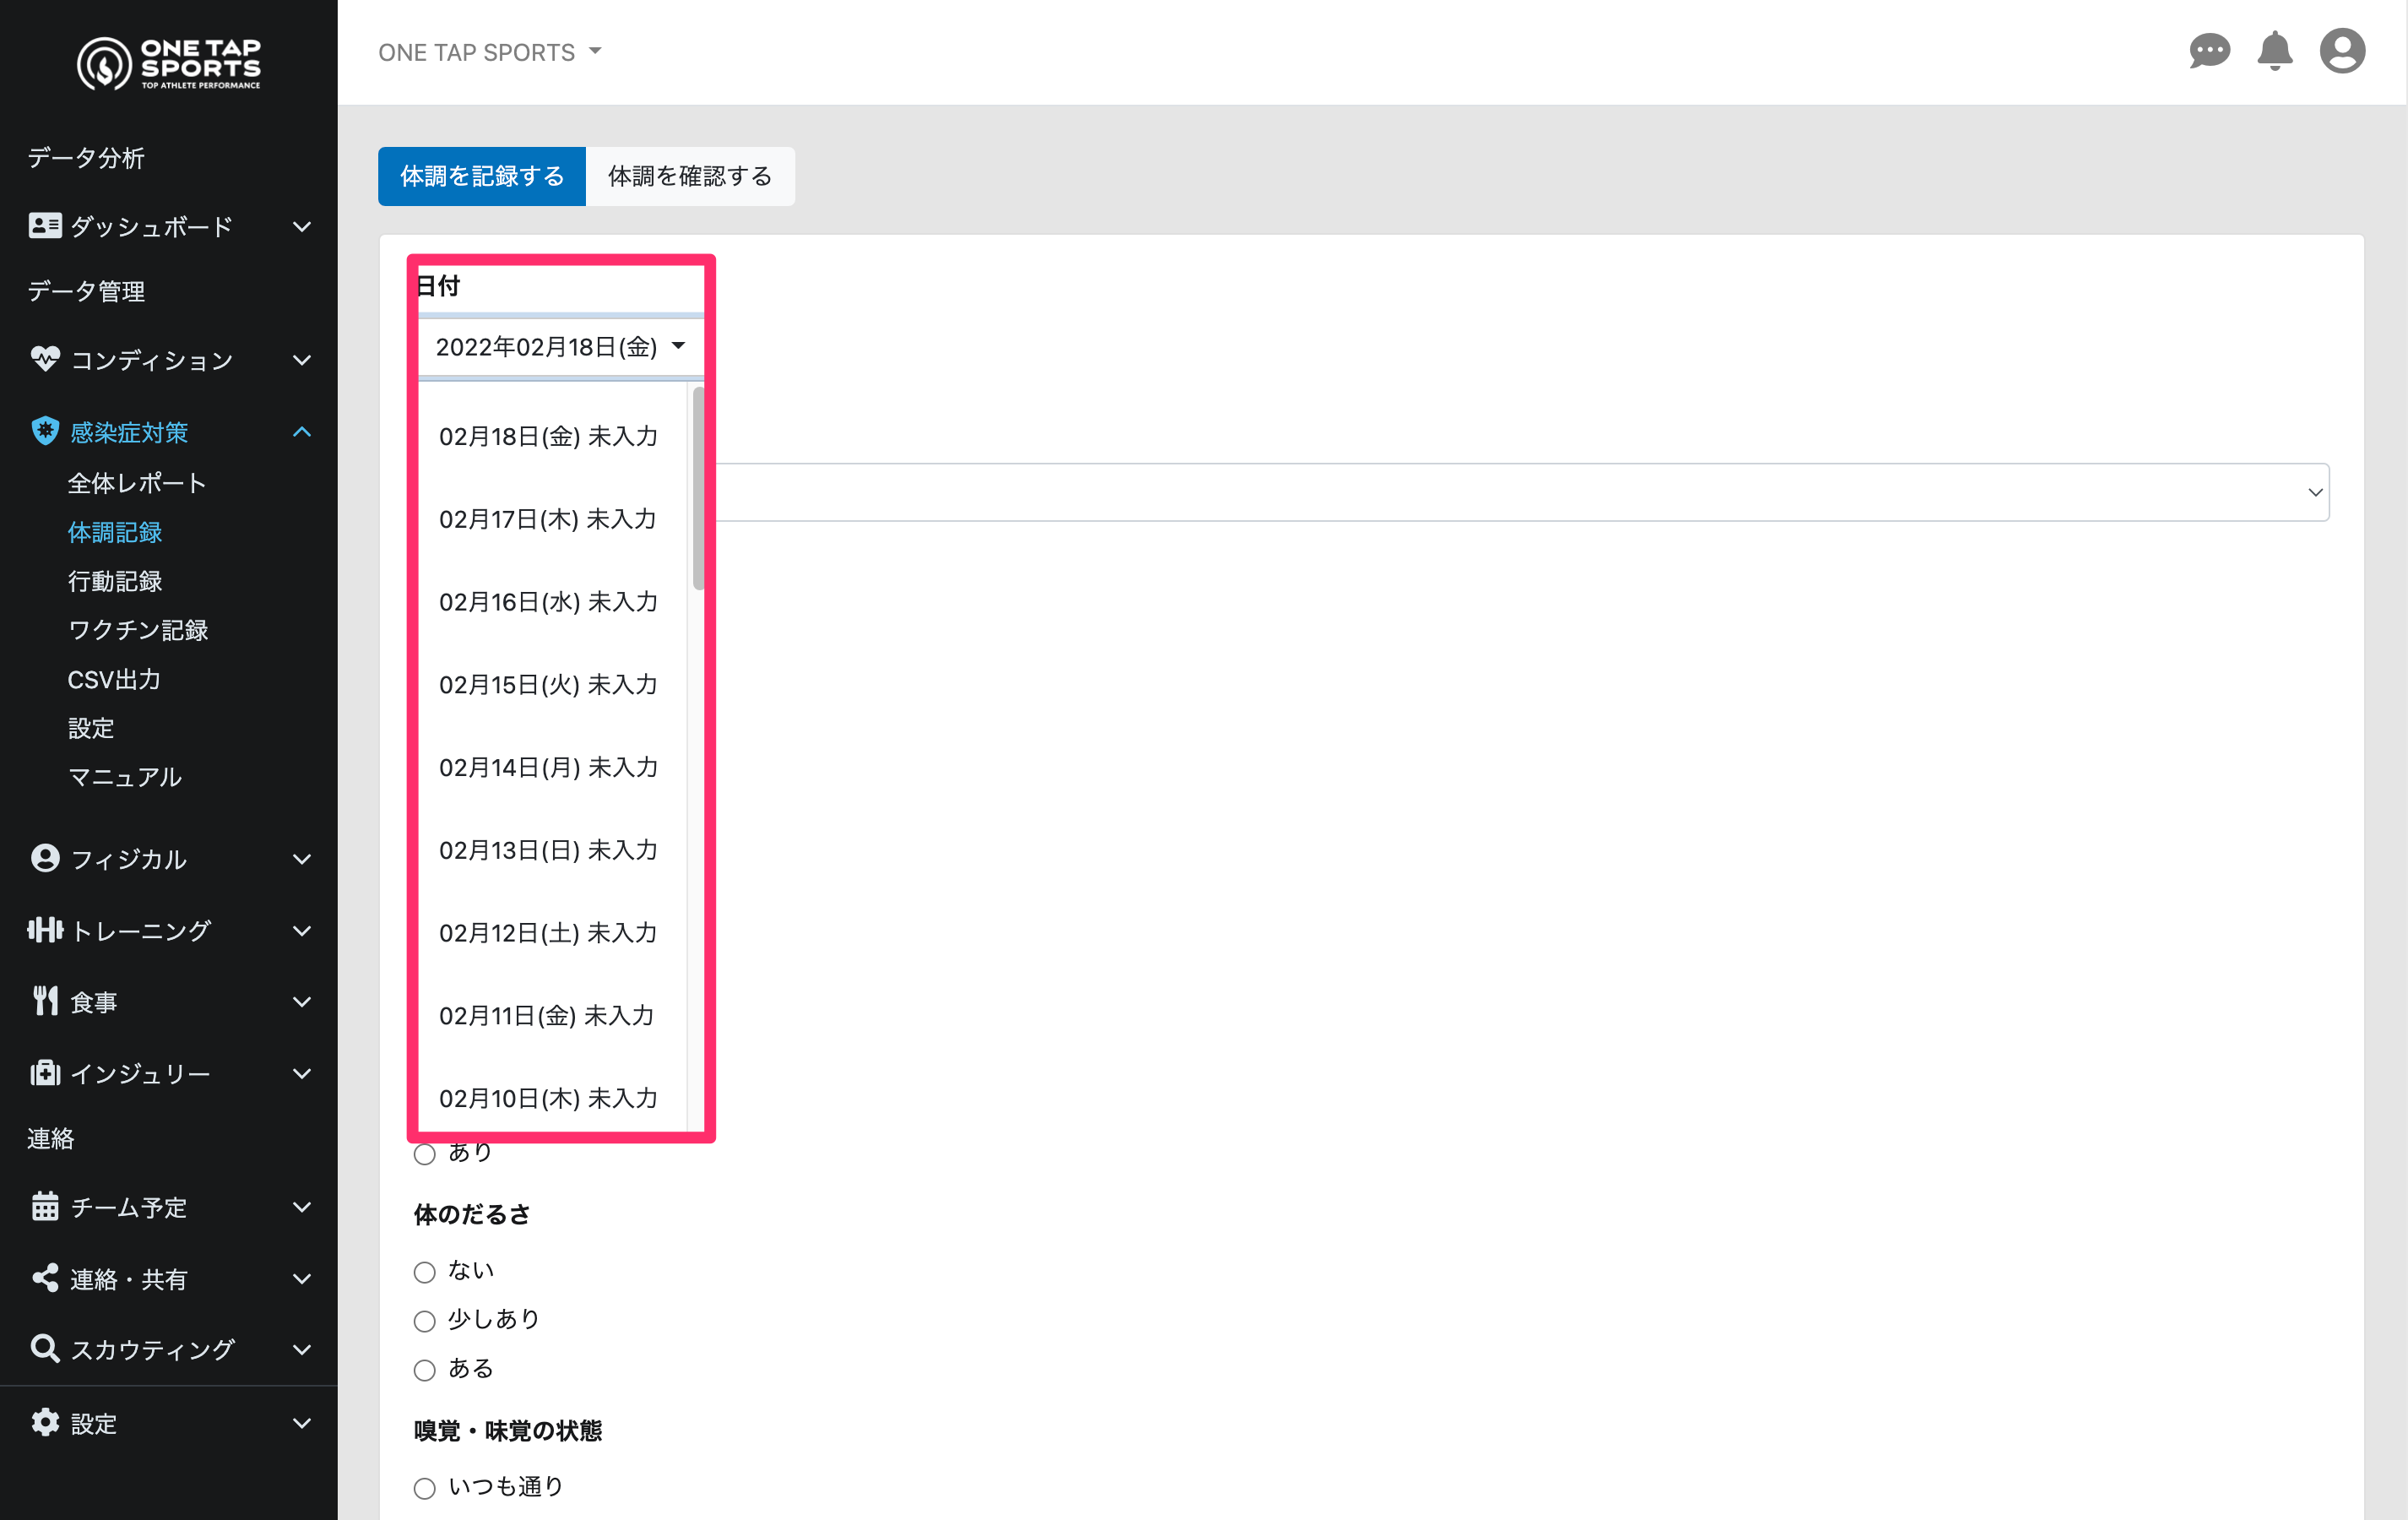Click the infection control shield icon
The height and width of the screenshot is (1520, 2408).
point(45,431)
